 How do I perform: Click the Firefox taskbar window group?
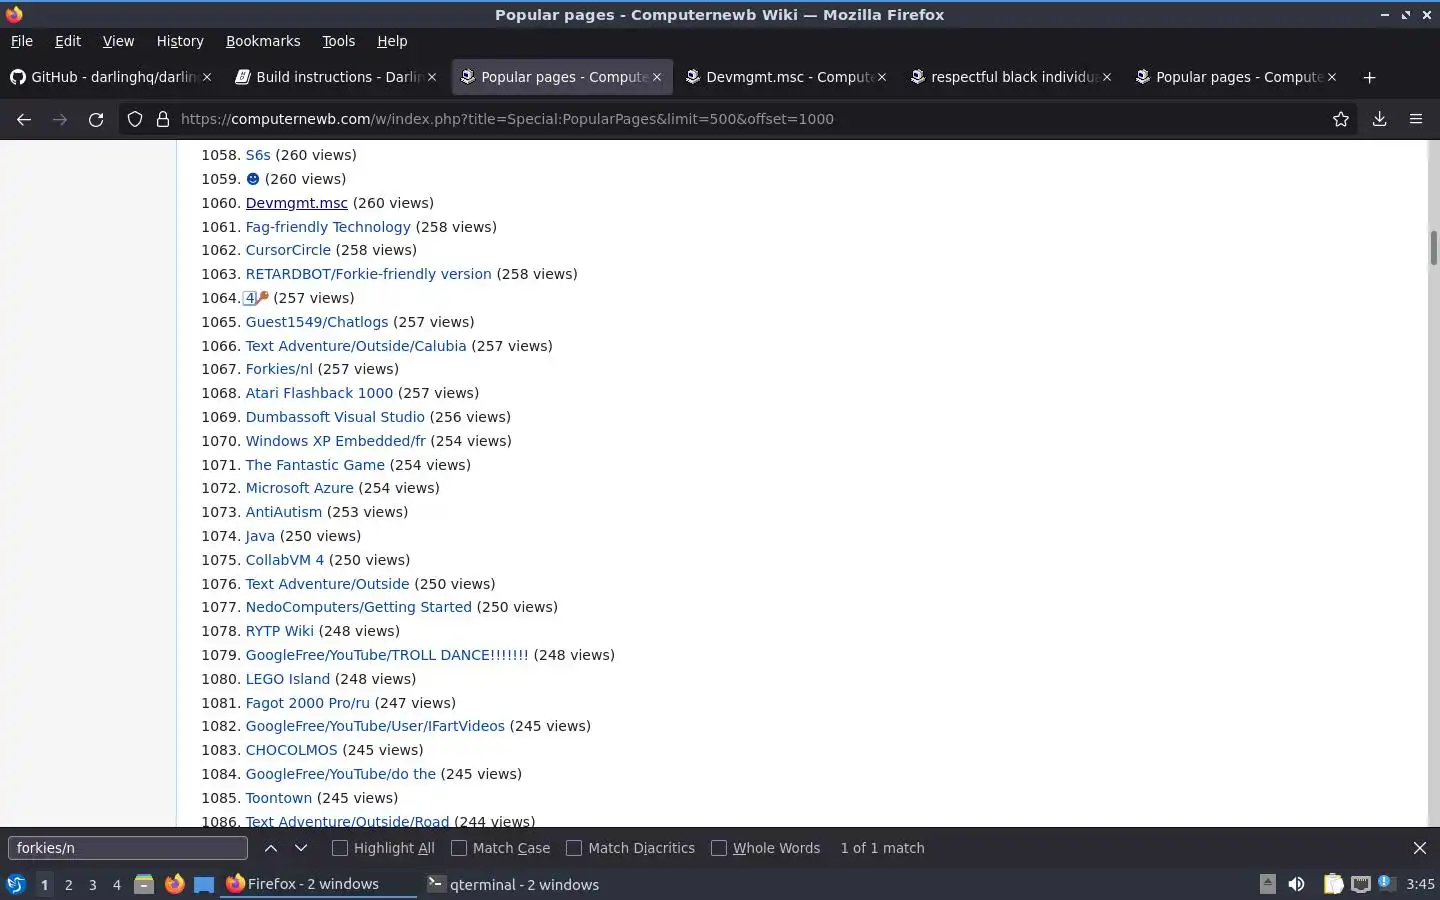point(318,884)
